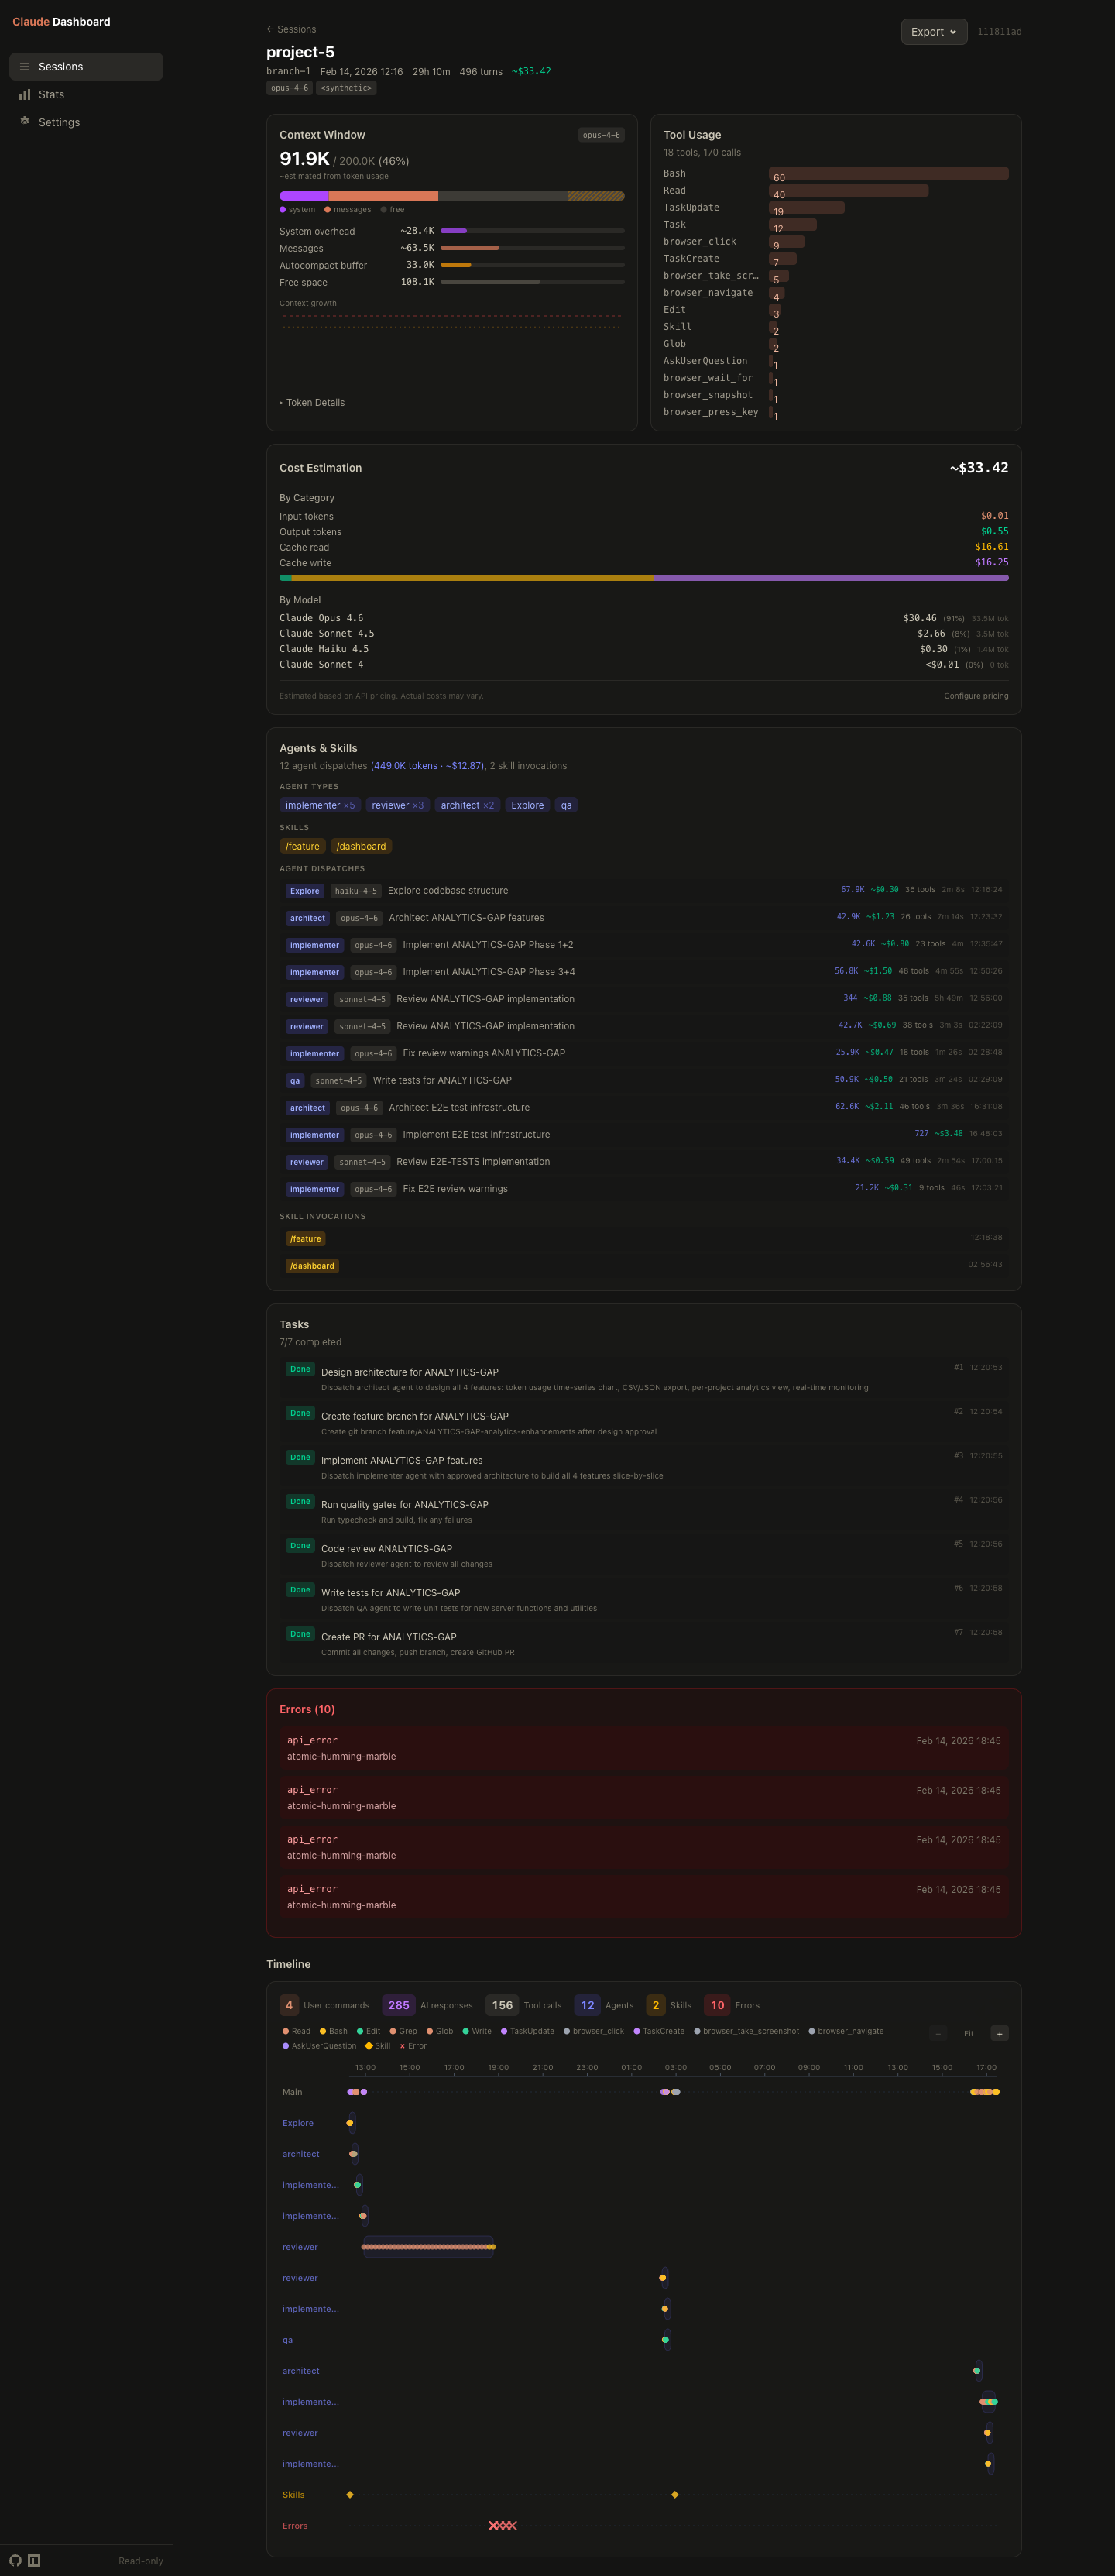The width and height of the screenshot is (1115, 2576).
Task: Select the reviewer ×3 agent type tag
Action: pos(397,805)
